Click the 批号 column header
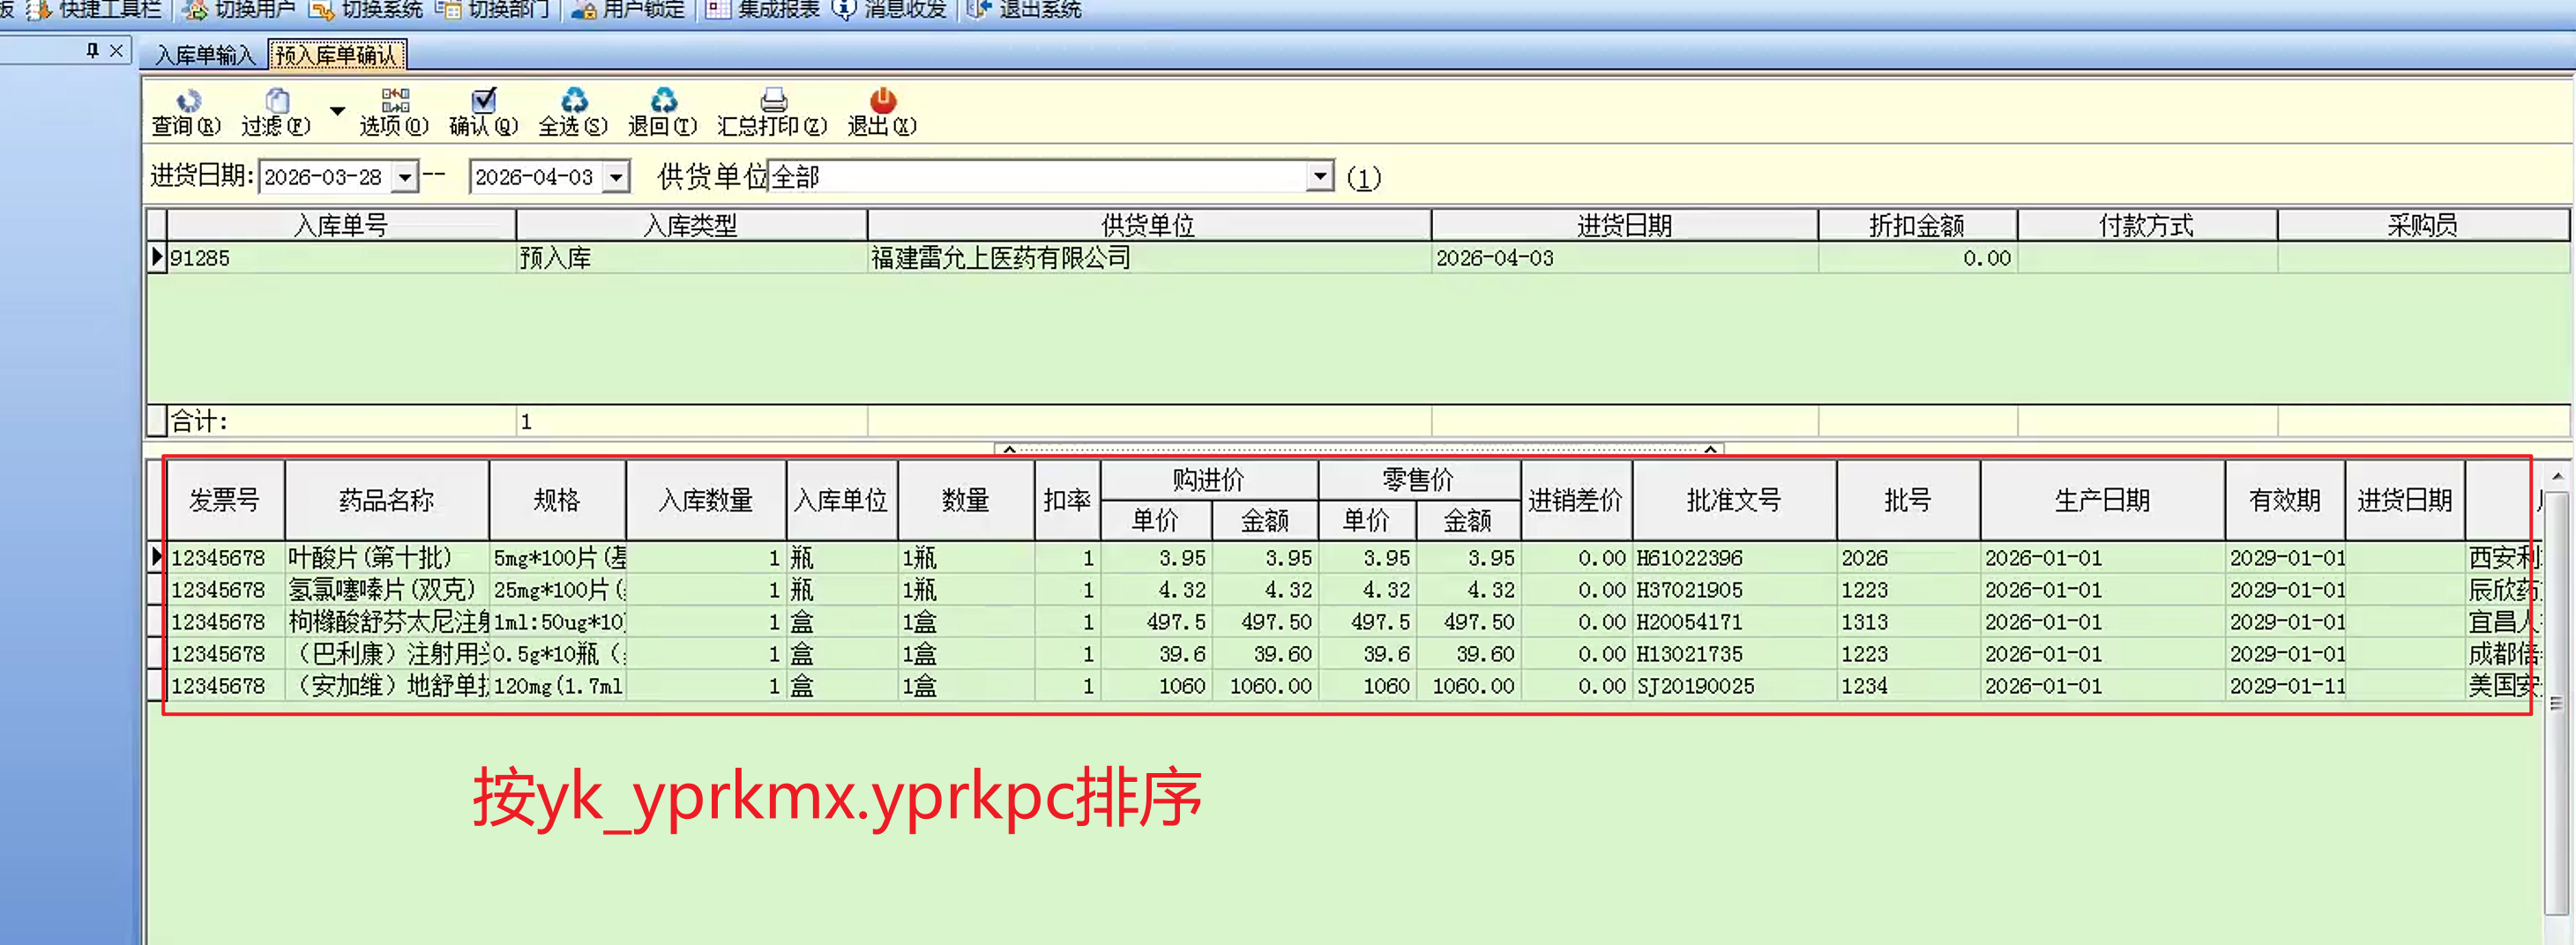 1908,500
